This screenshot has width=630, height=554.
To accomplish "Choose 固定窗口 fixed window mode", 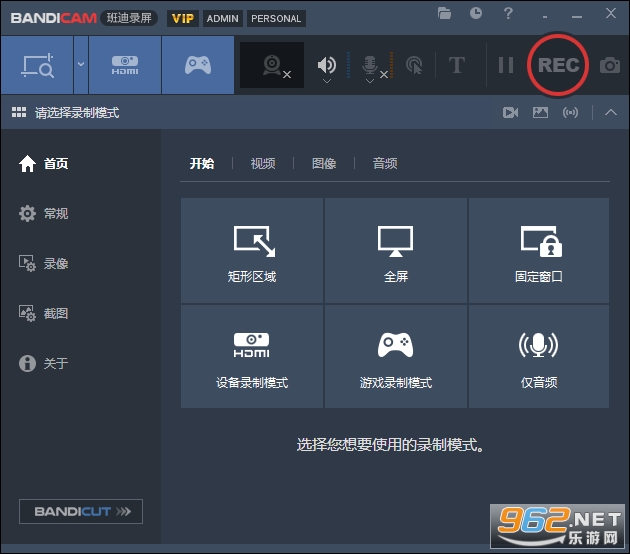I will point(539,250).
